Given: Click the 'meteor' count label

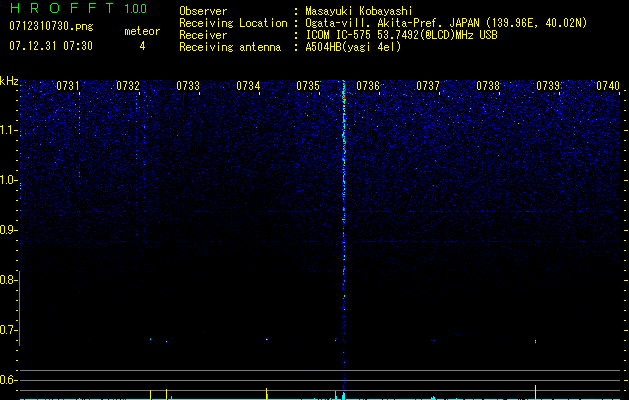Looking at the screenshot, I should pos(142,31).
